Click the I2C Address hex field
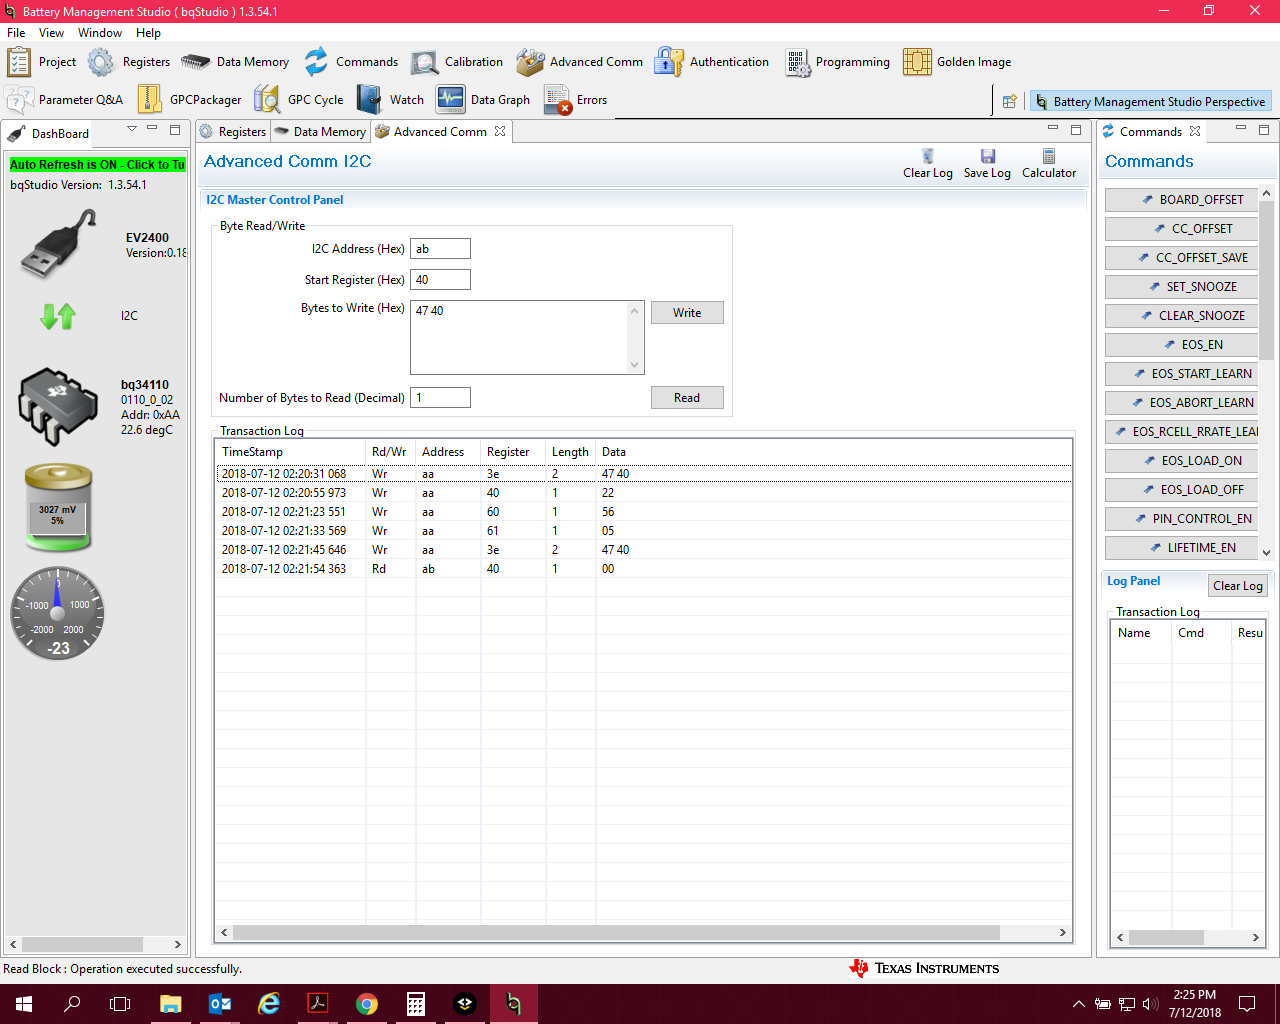The image size is (1280, 1024). (440, 249)
